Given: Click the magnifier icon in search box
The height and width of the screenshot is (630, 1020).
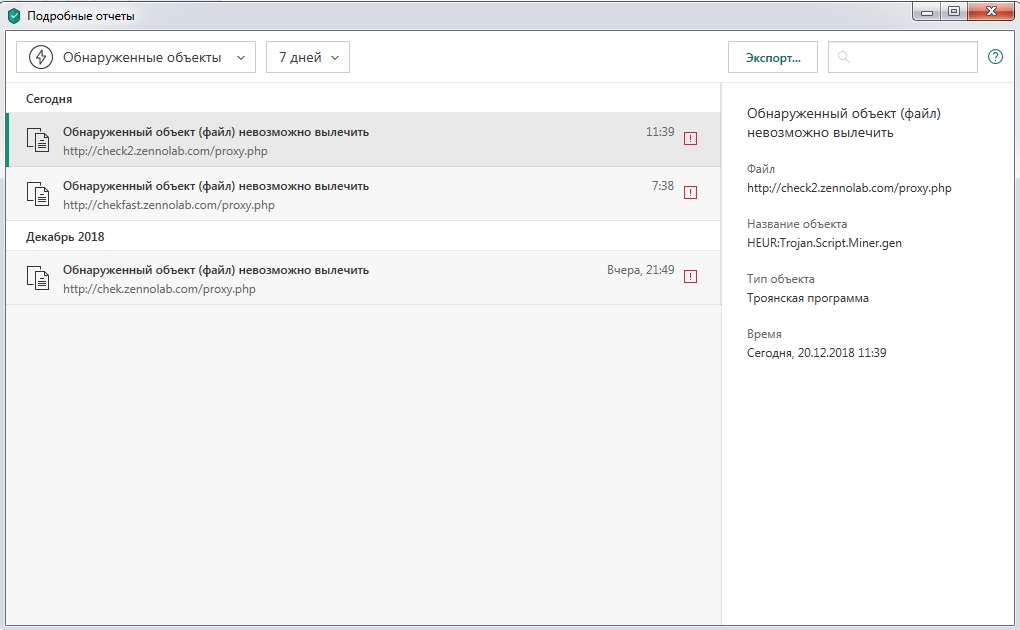Looking at the screenshot, I should (844, 58).
